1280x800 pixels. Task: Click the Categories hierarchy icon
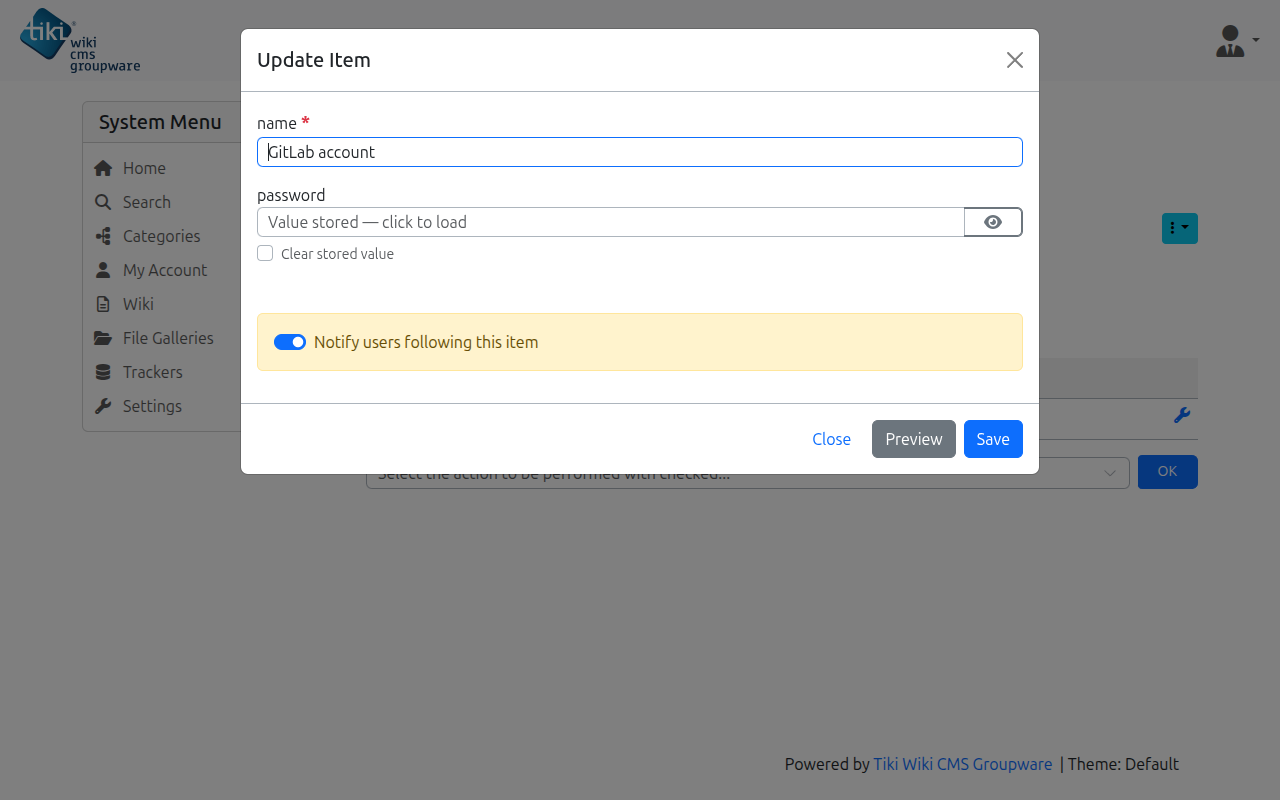coord(102,236)
